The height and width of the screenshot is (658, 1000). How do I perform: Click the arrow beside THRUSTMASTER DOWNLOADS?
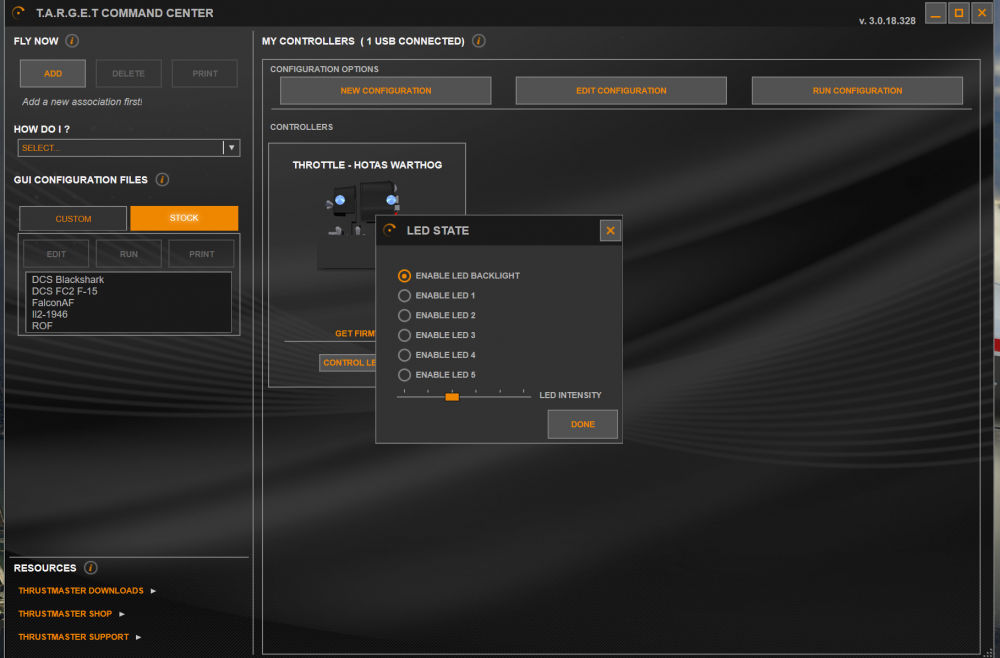[x=153, y=591]
